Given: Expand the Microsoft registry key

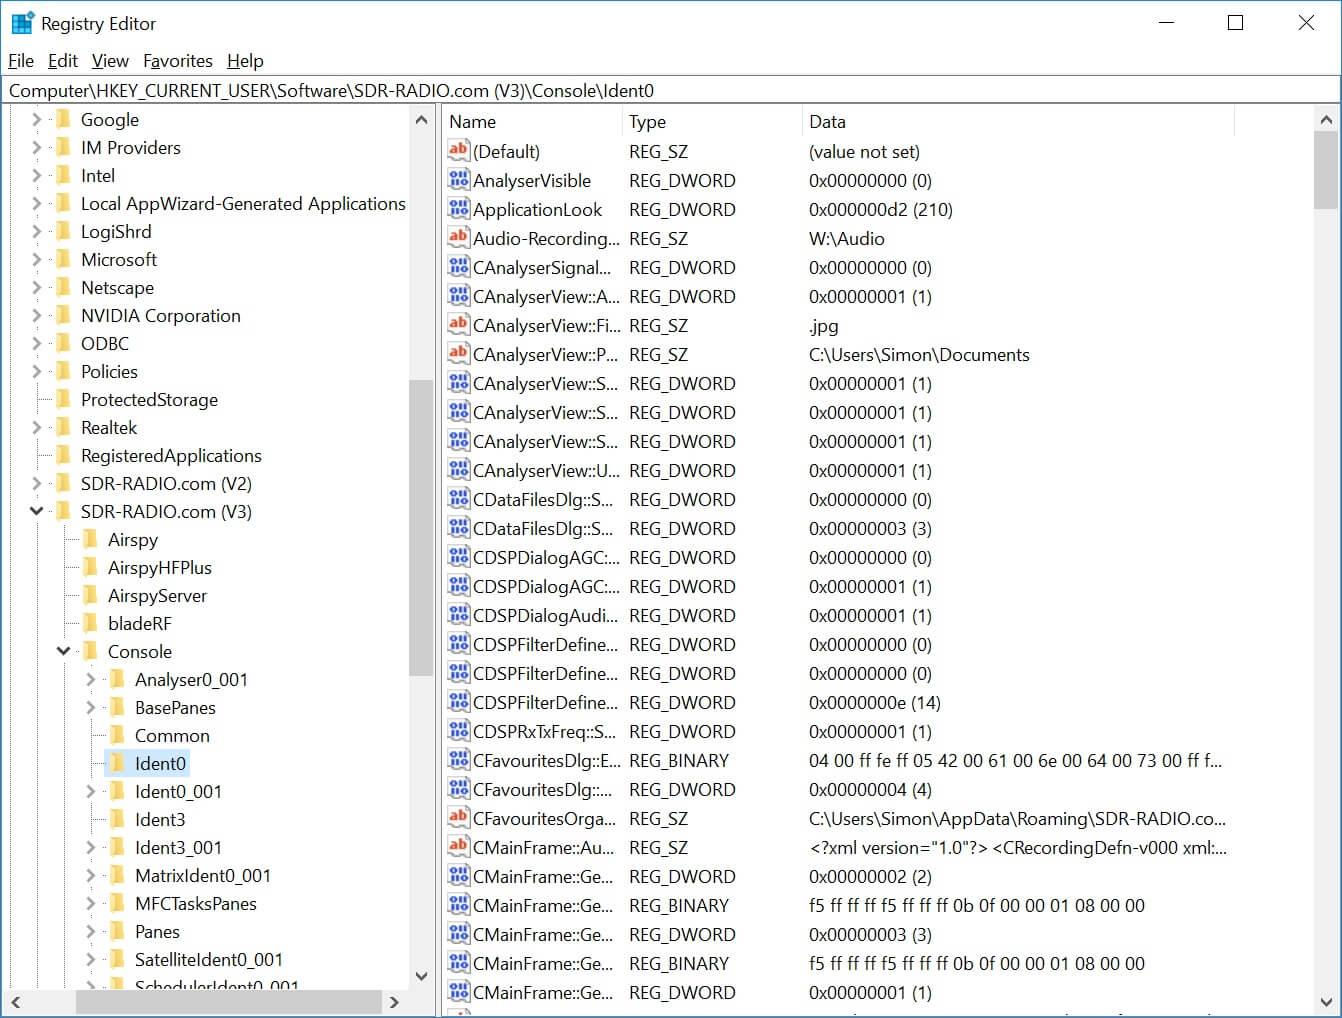Looking at the screenshot, I should [37, 260].
